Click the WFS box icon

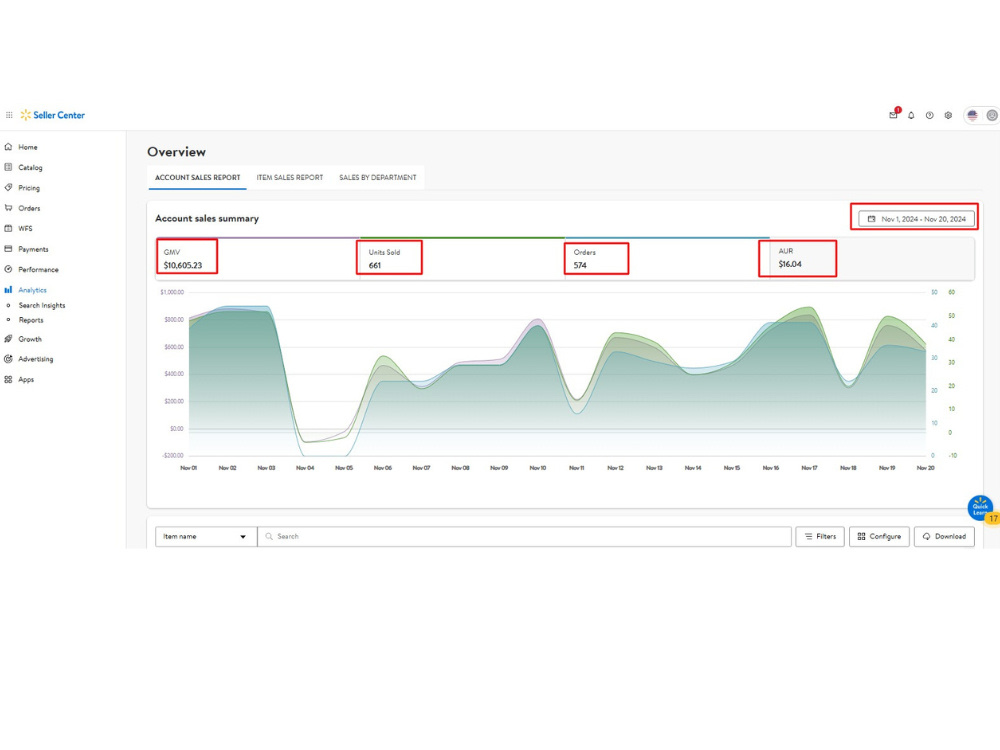point(8,228)
